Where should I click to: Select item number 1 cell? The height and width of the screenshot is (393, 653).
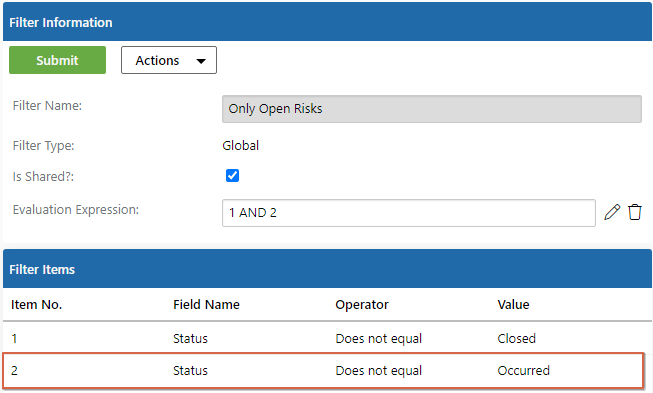(x=14, y=338)
